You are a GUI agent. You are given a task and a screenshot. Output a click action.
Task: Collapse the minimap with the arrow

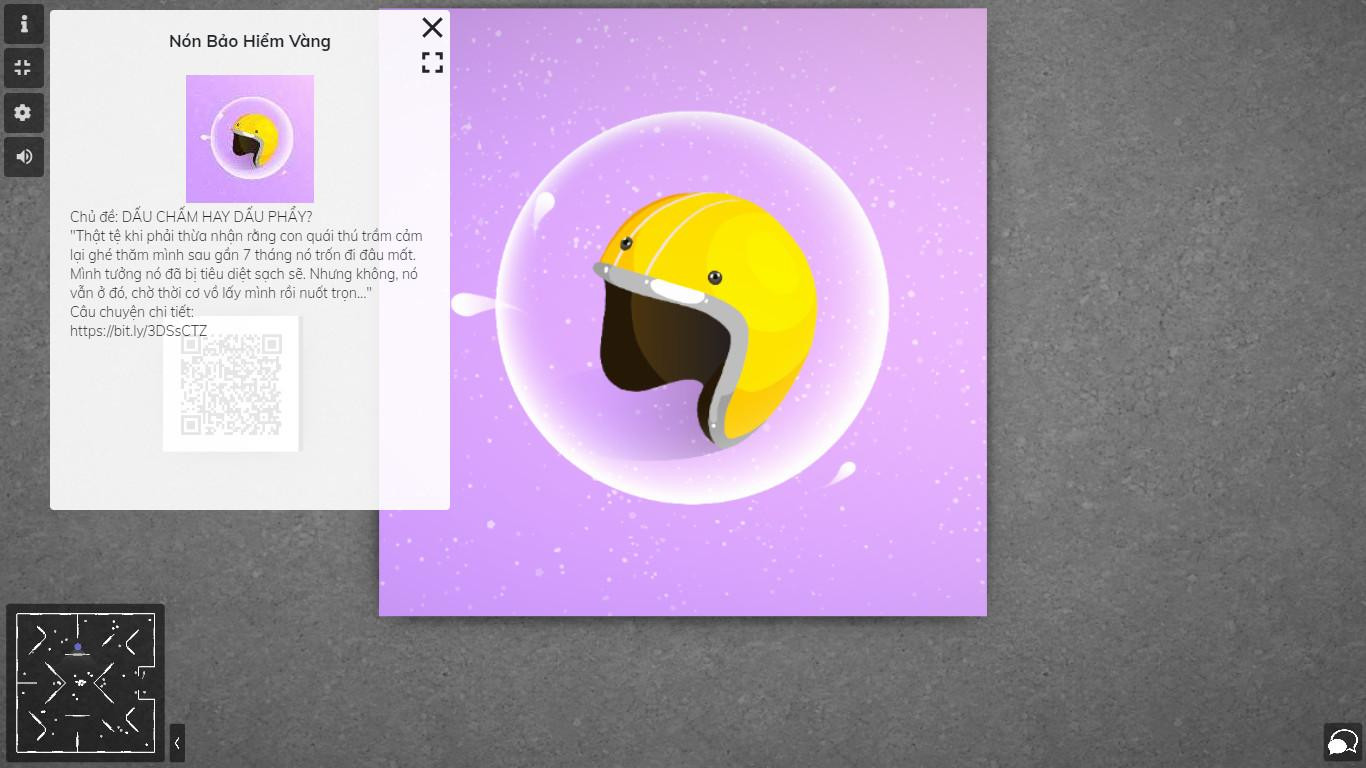[177, 743]
